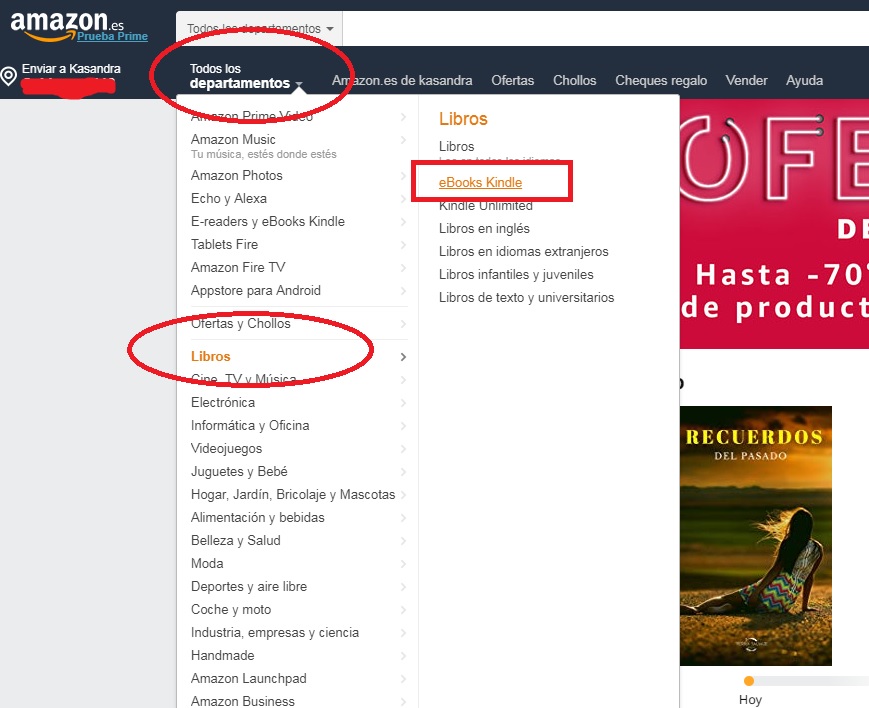The height and width of the screenshot is (708, 869).
Task: Click the location pin icon
Action: pos(10,72)
